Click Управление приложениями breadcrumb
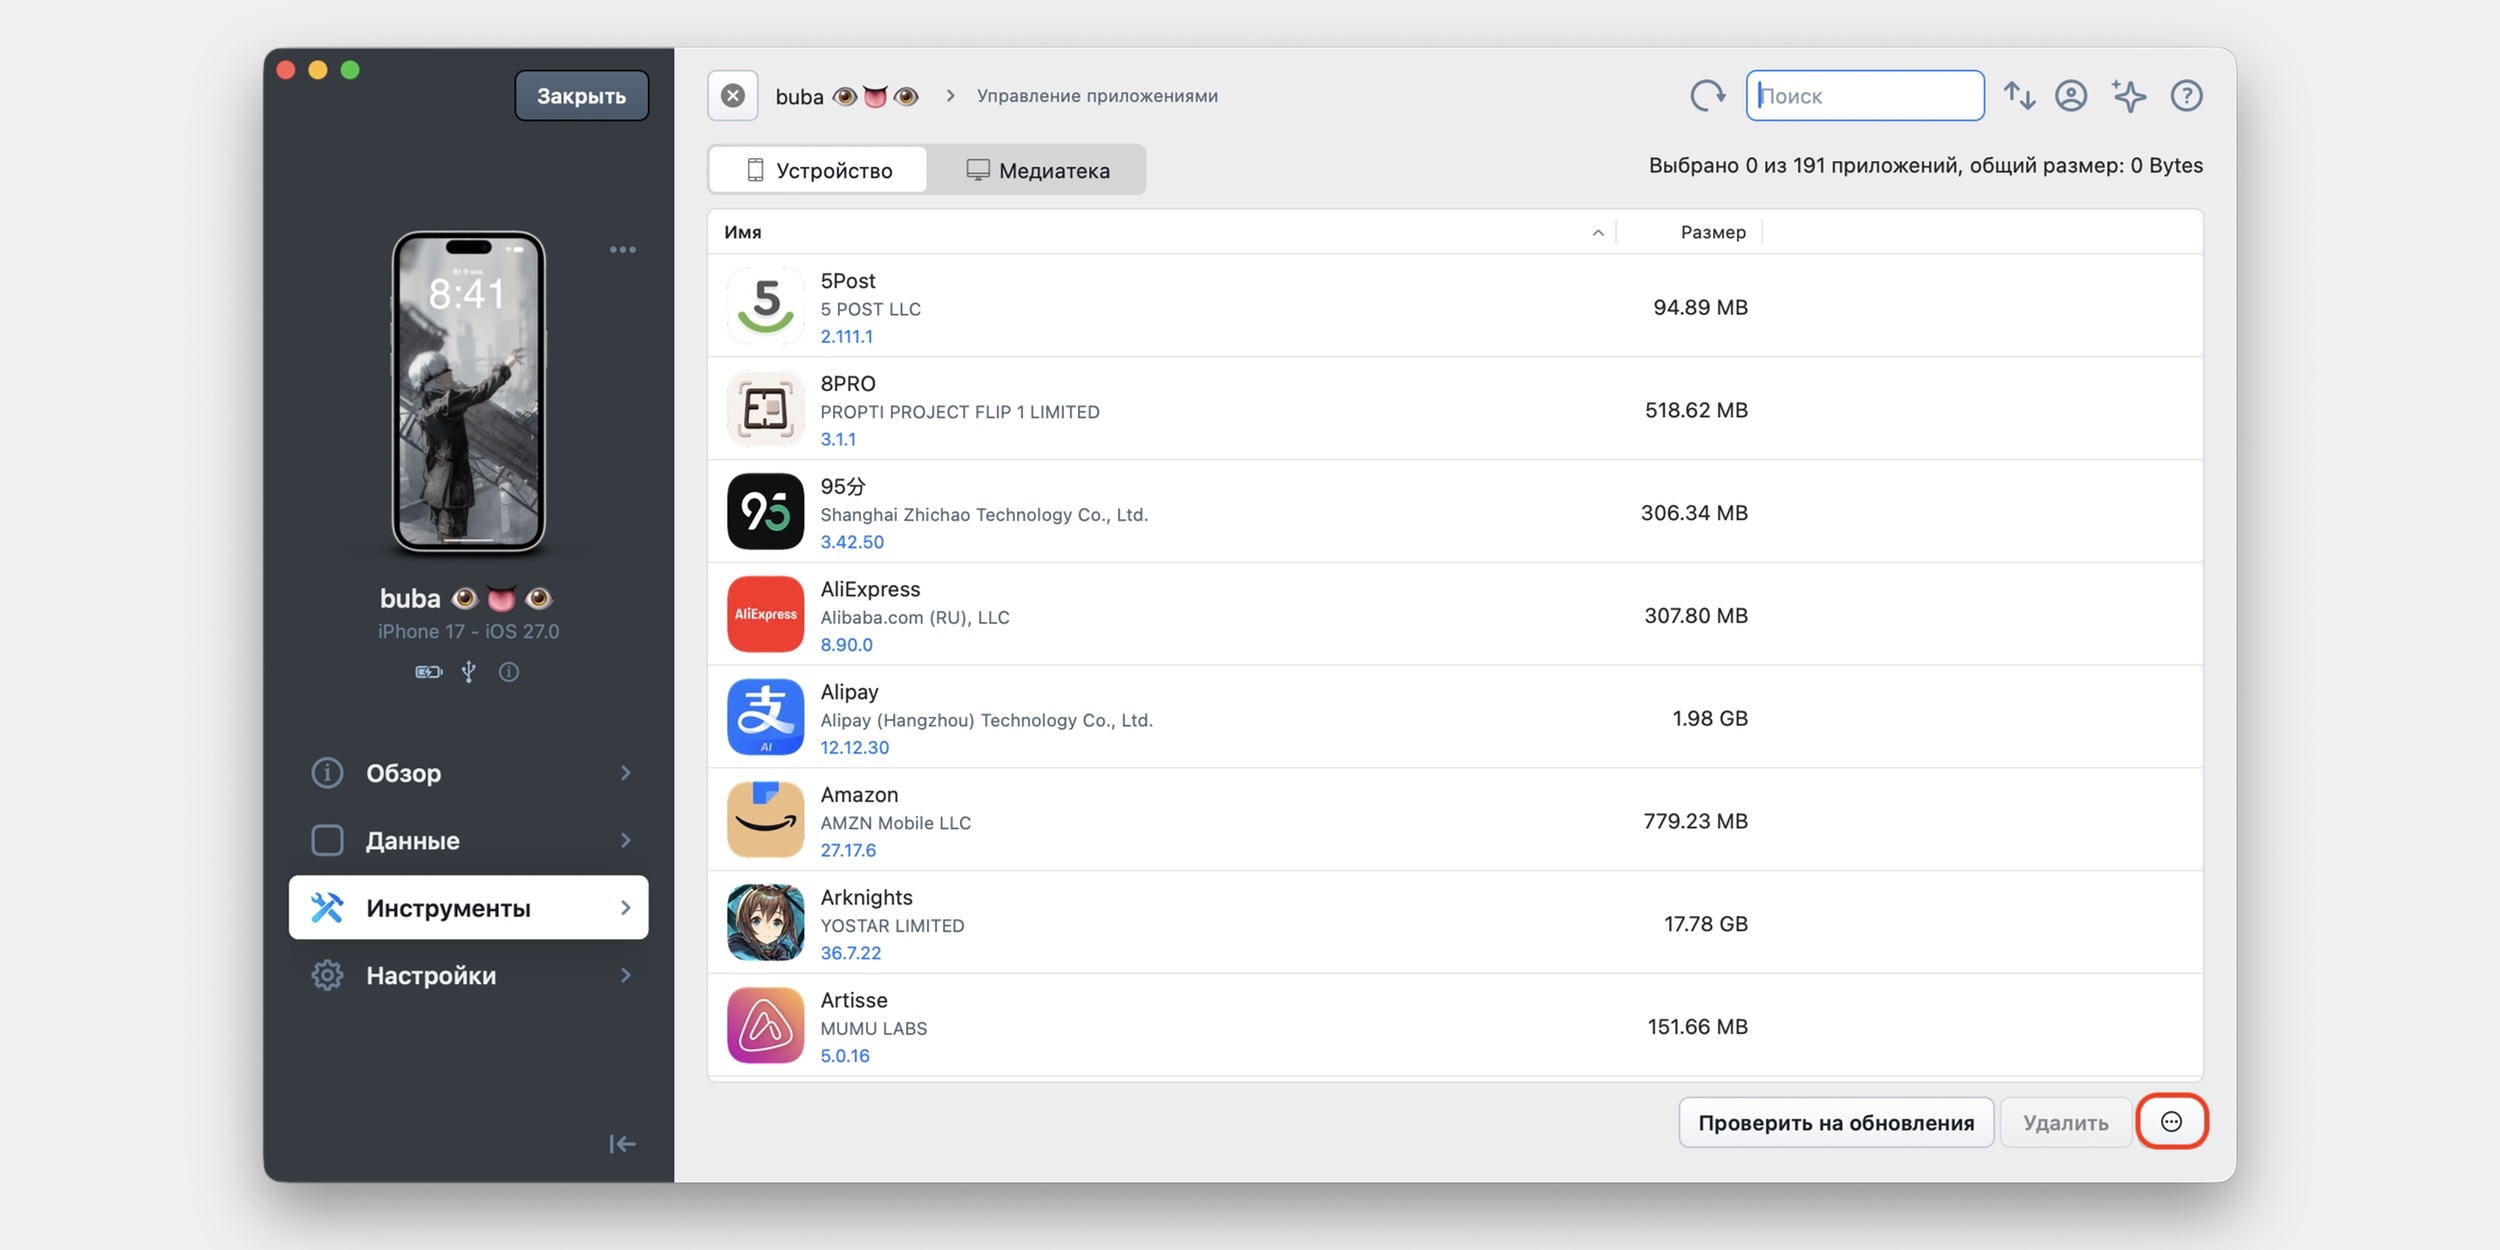This screenshot has height=1250, width=2500. (1097, 96)
